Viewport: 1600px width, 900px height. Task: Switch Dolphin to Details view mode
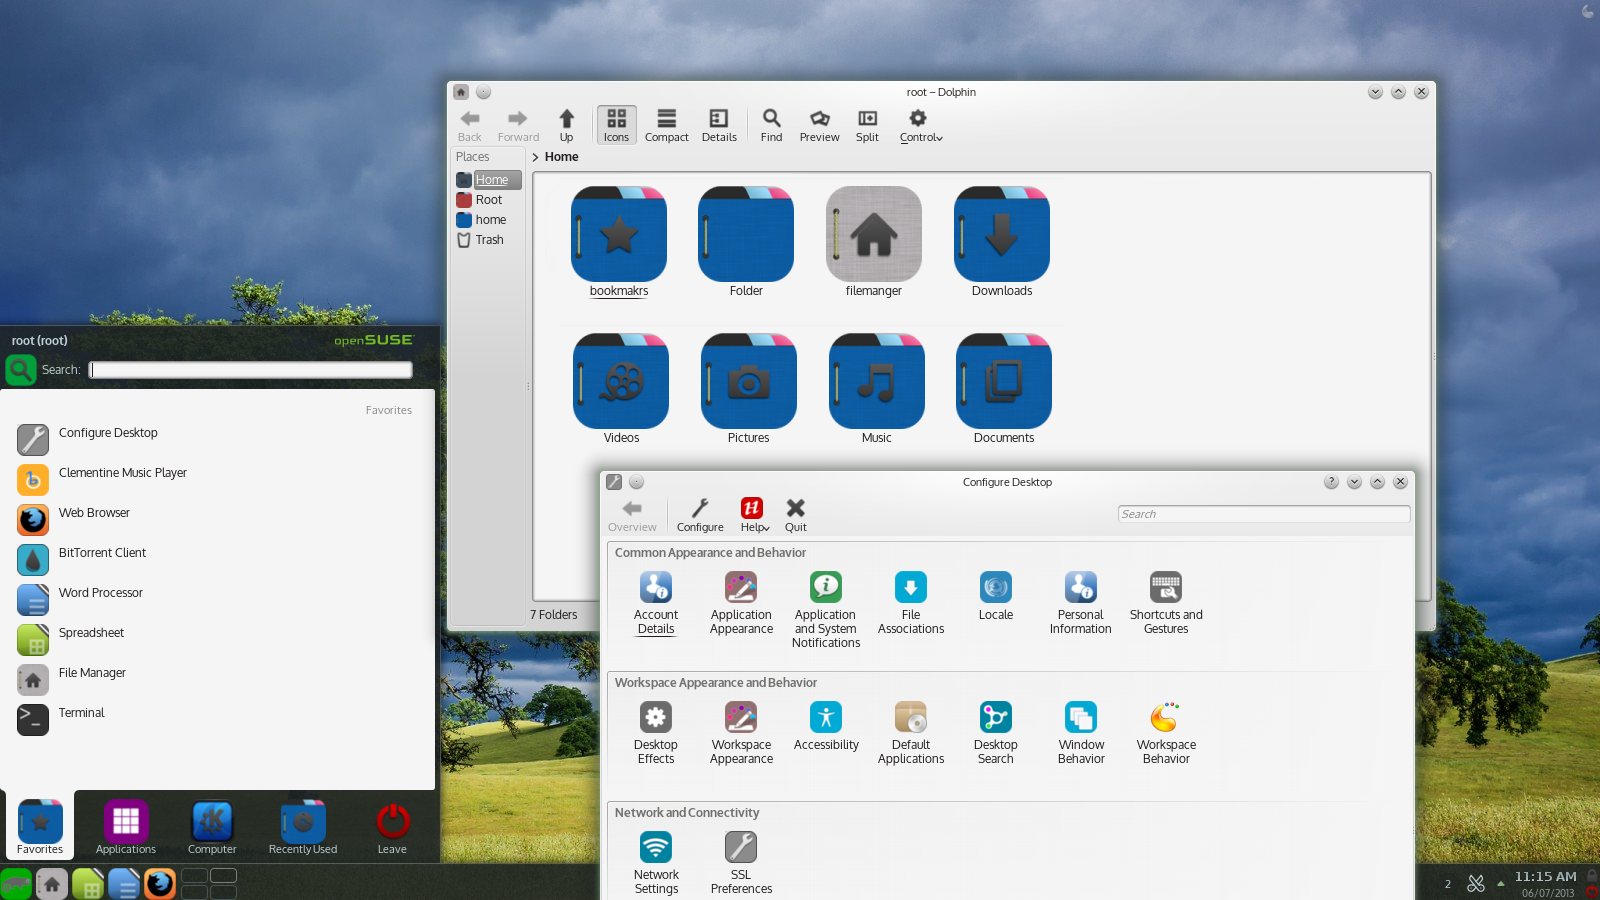(719, 125)
